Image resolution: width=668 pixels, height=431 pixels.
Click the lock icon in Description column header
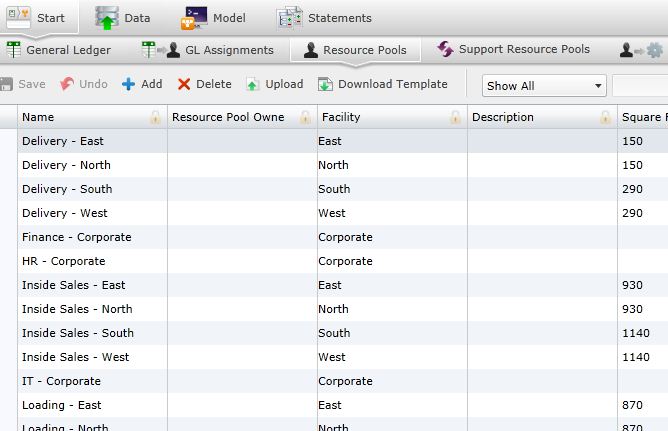[606, 118]
